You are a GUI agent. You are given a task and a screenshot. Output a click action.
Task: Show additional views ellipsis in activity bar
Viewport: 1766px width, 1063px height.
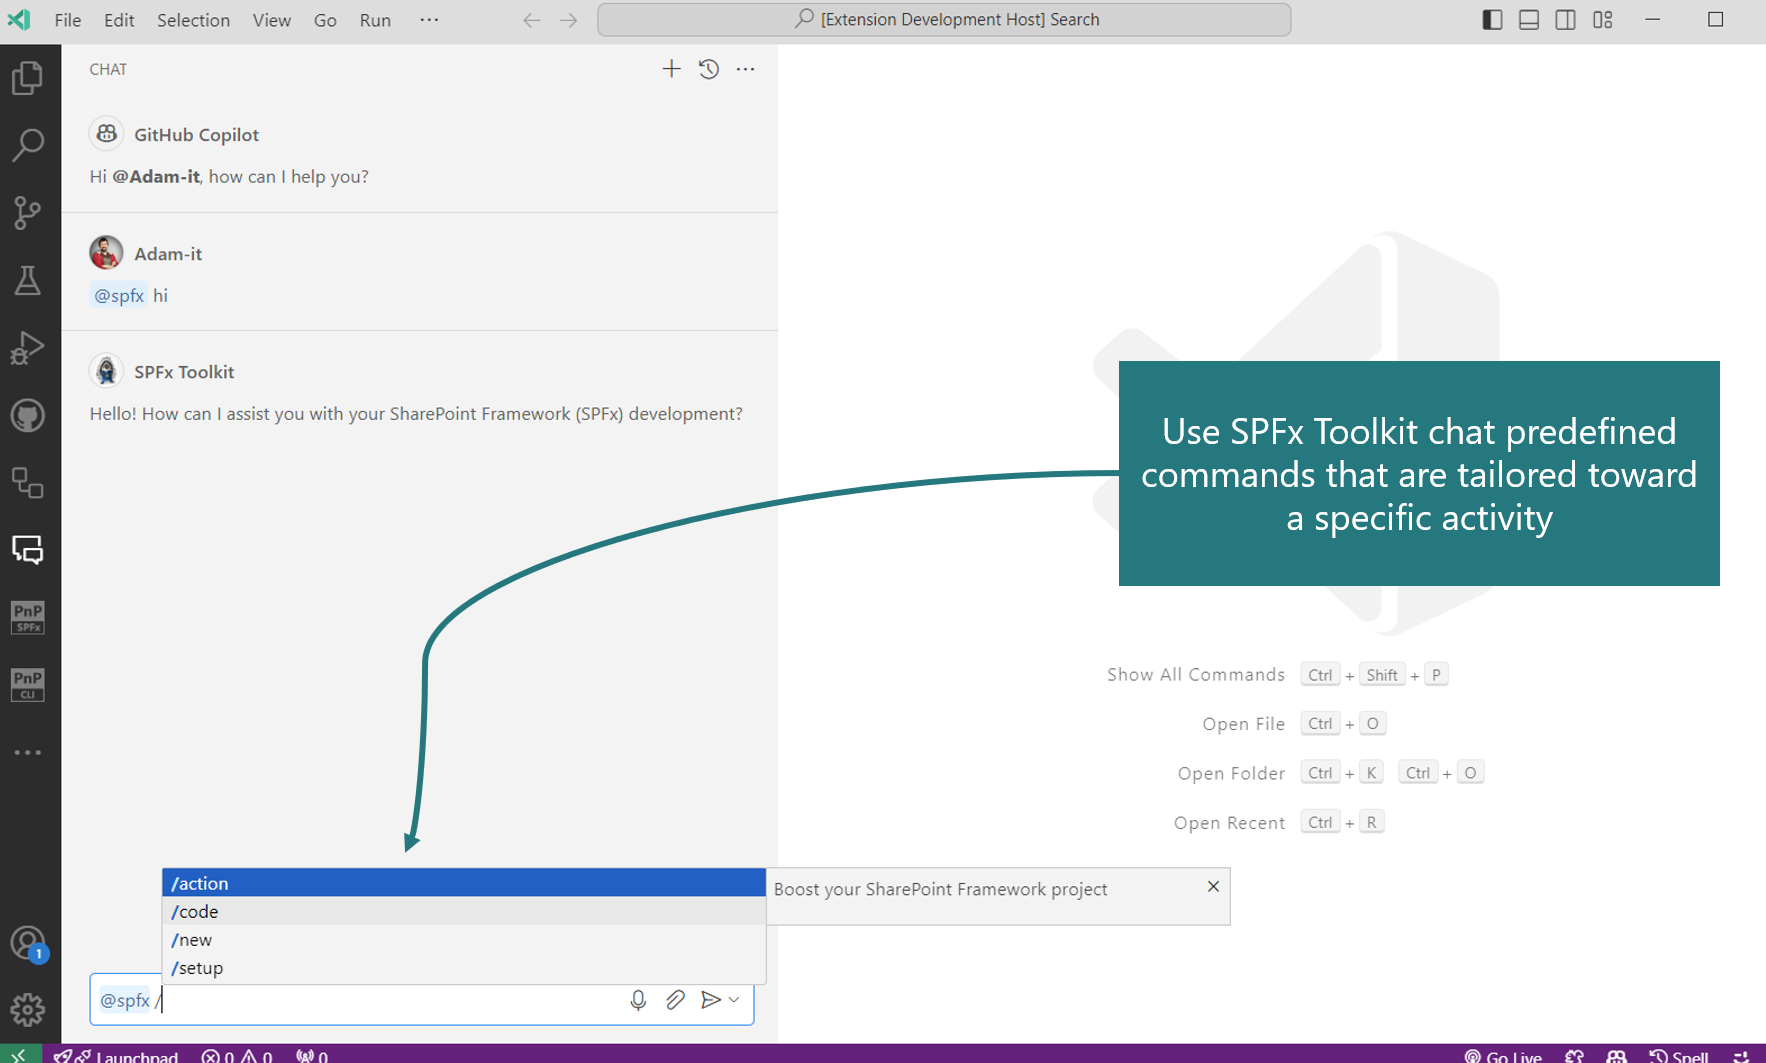click(x=28, y=752)
